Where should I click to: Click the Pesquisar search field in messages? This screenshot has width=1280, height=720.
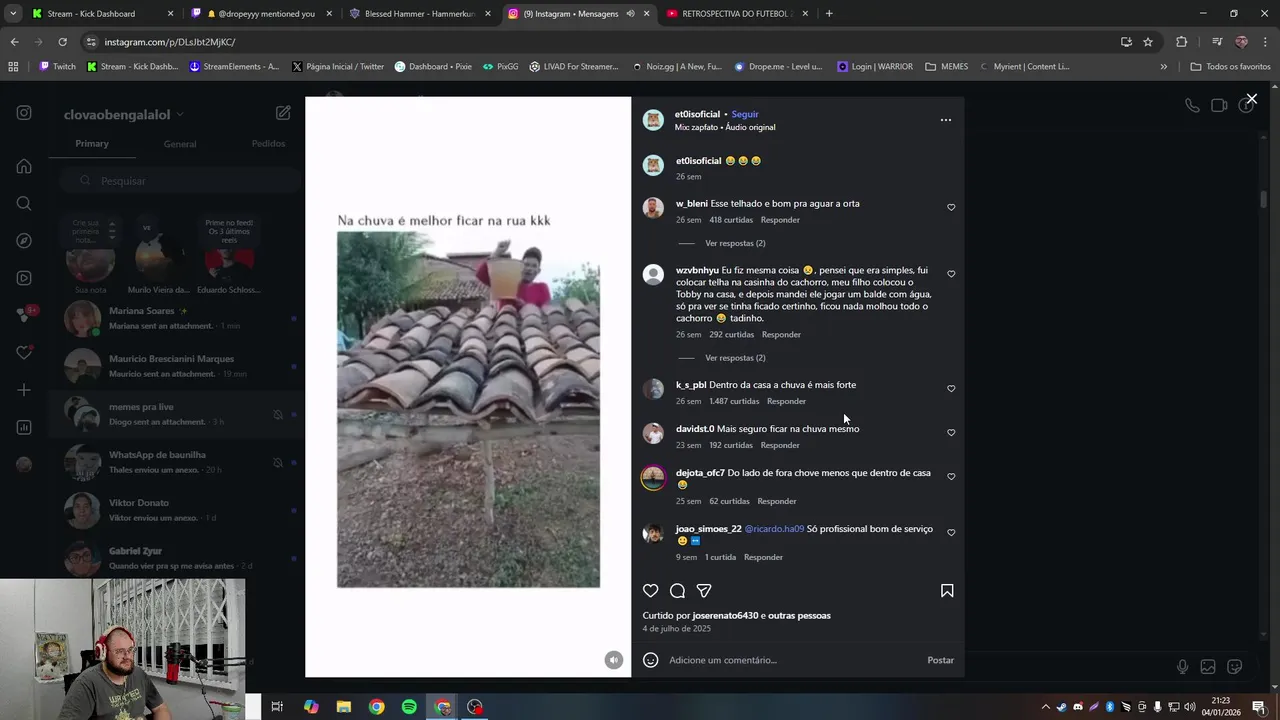179,181
